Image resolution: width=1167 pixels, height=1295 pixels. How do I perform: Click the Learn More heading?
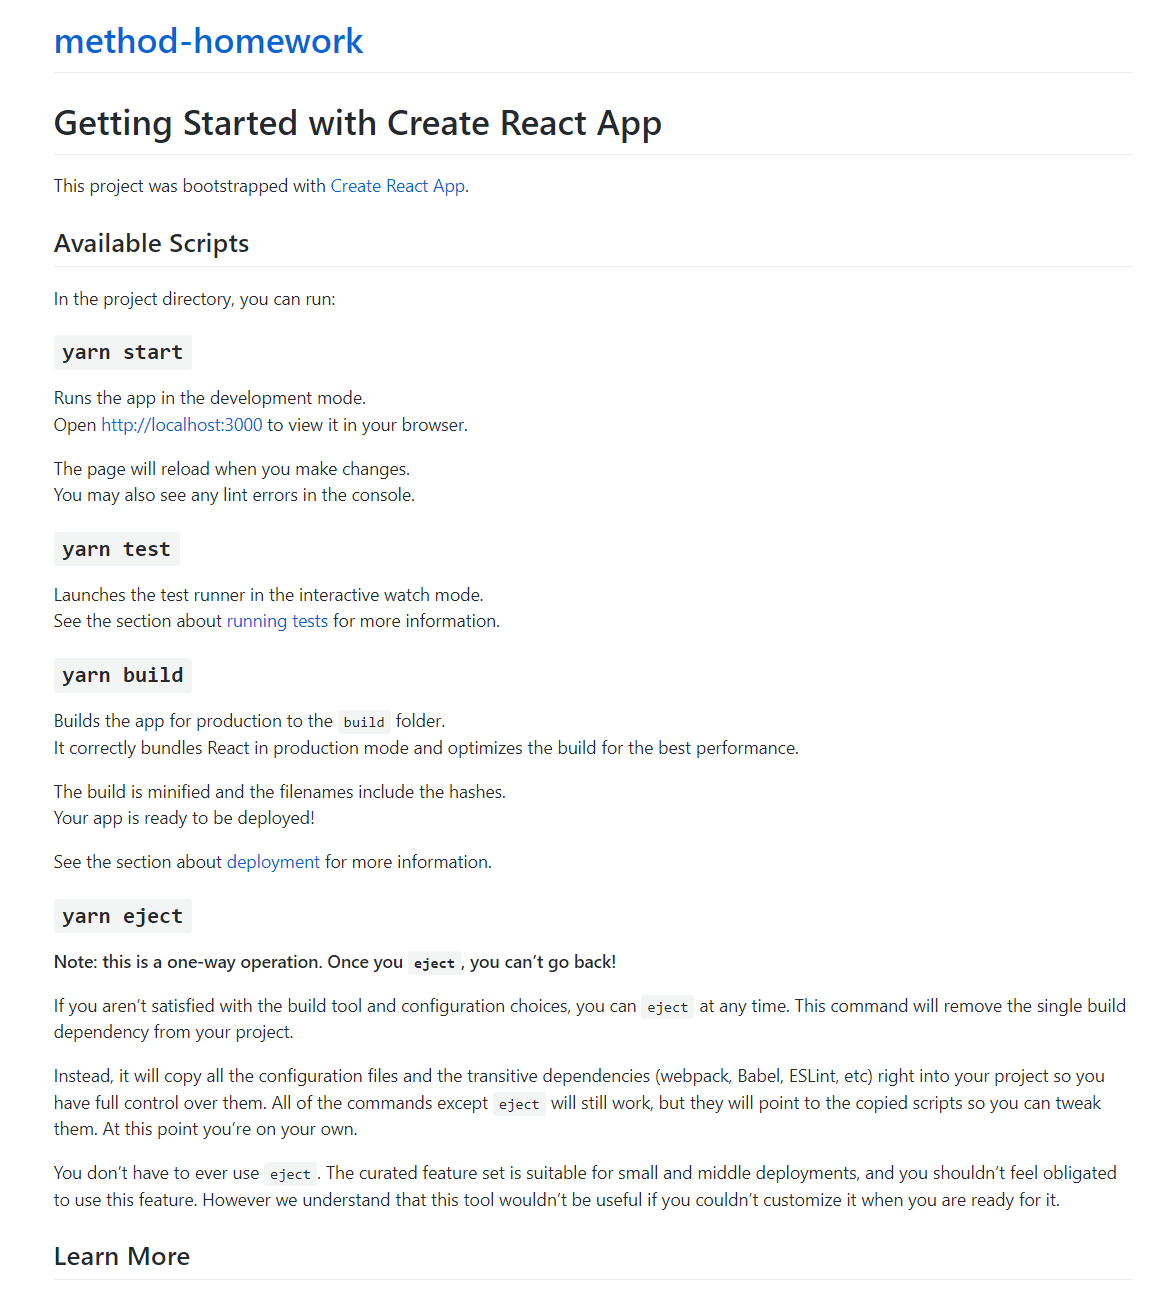(x=122, y=1256)
